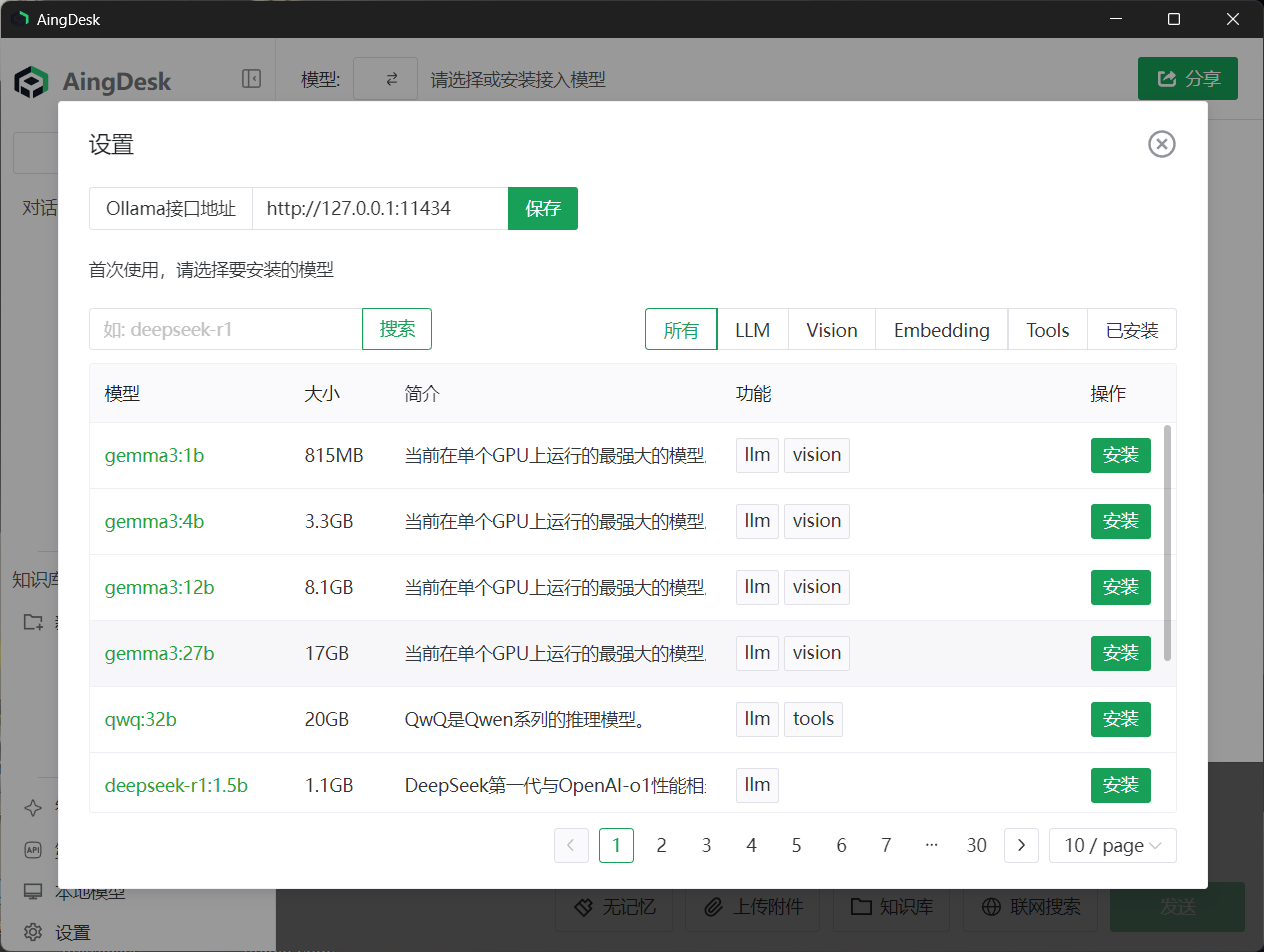This screenshot has height=952, width=1264.
Task: Open the gemma3:1b model link
Action: [154, 455]
